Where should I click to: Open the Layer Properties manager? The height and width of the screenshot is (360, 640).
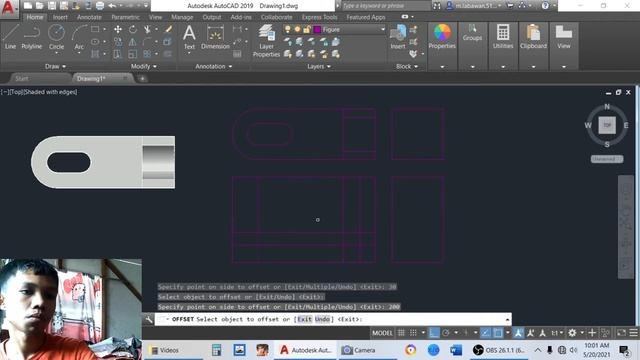(266, 40)
